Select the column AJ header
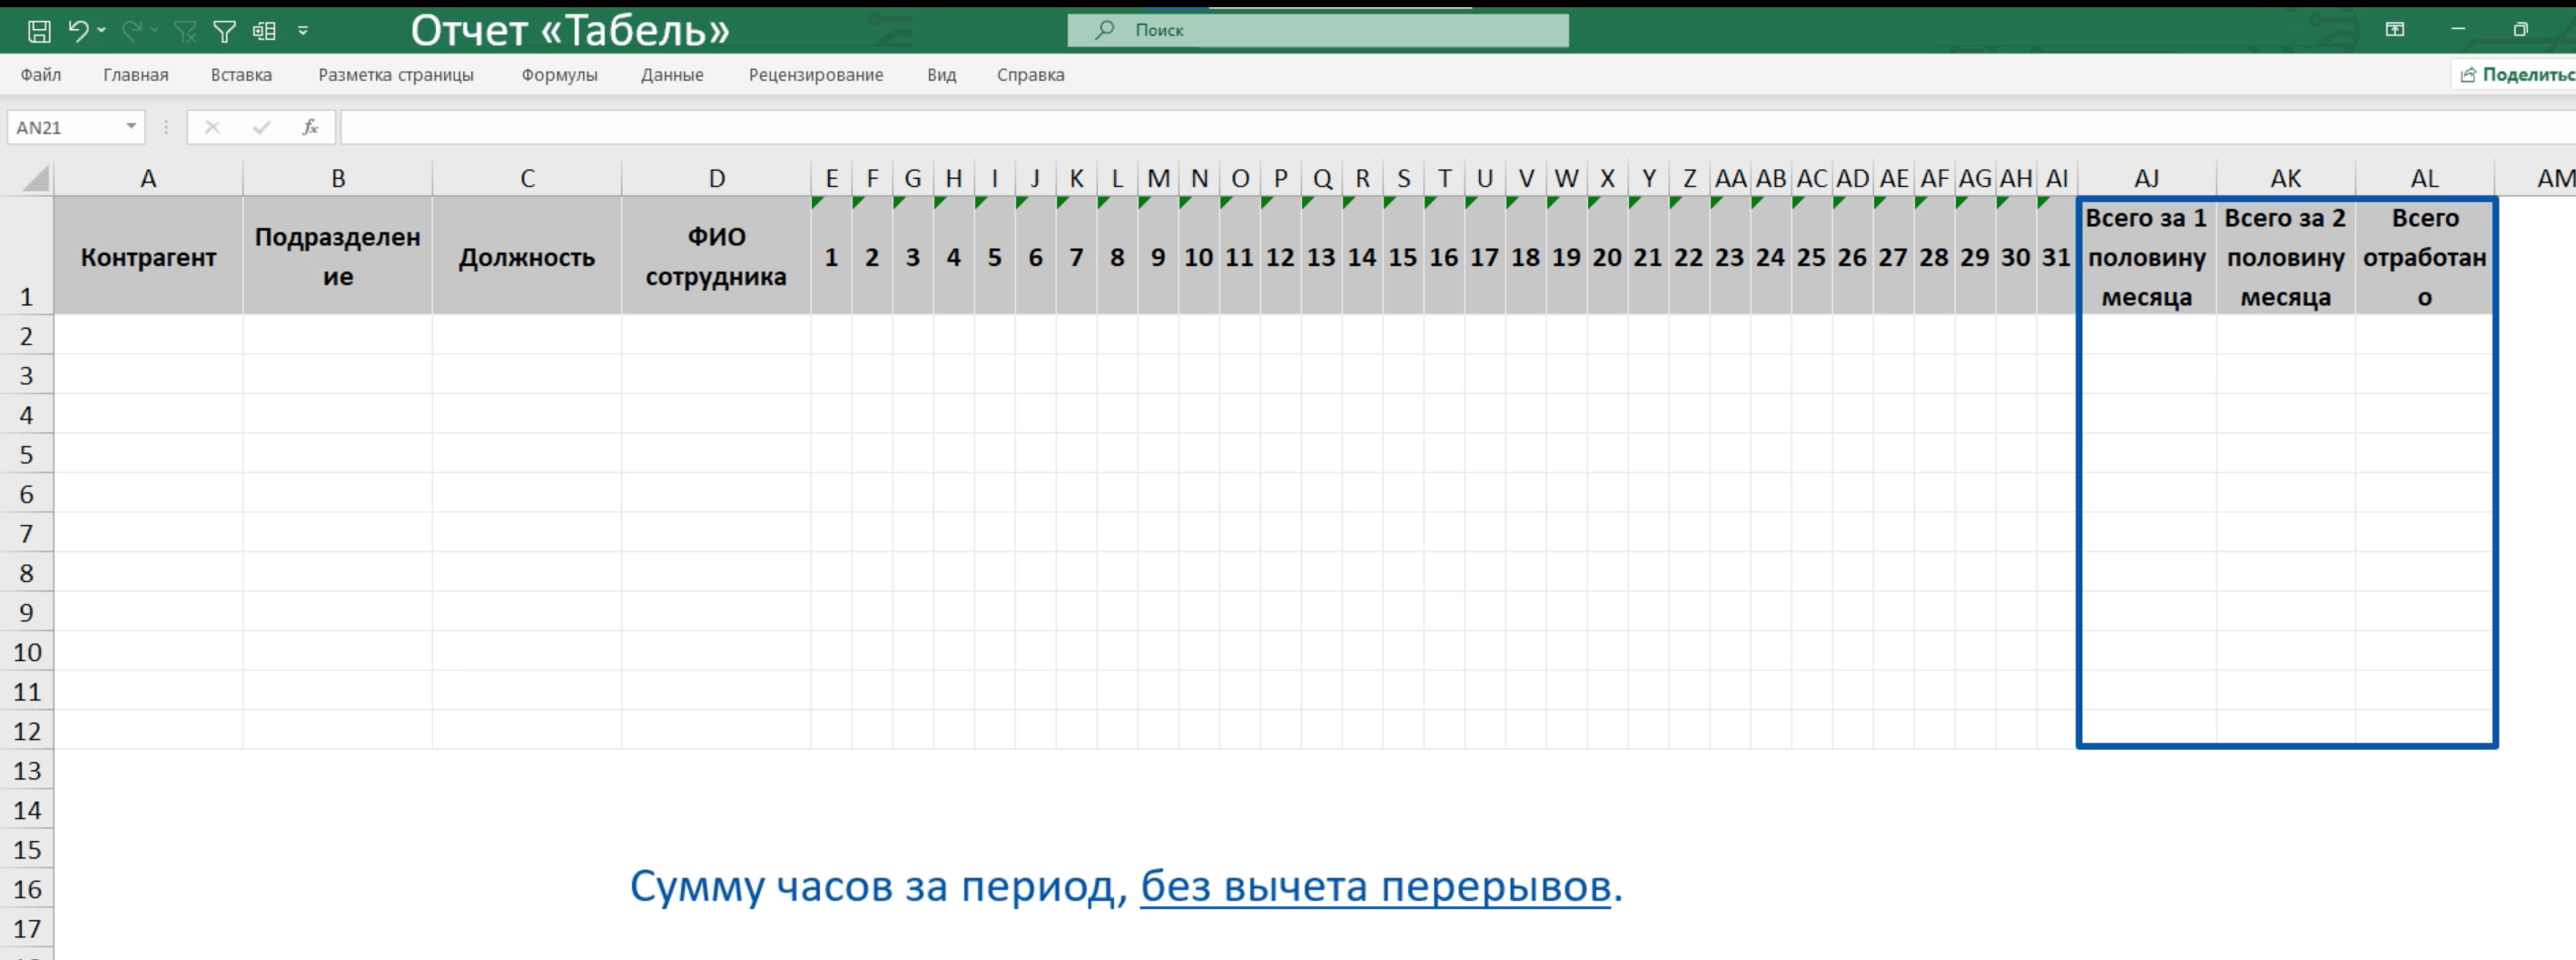The image size is (2576, 960). pyautogui.click(x=2146, y=179)
